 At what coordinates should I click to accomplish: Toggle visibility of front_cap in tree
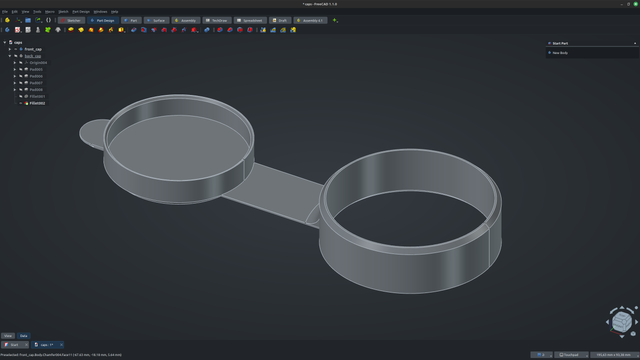click(16, 49)
